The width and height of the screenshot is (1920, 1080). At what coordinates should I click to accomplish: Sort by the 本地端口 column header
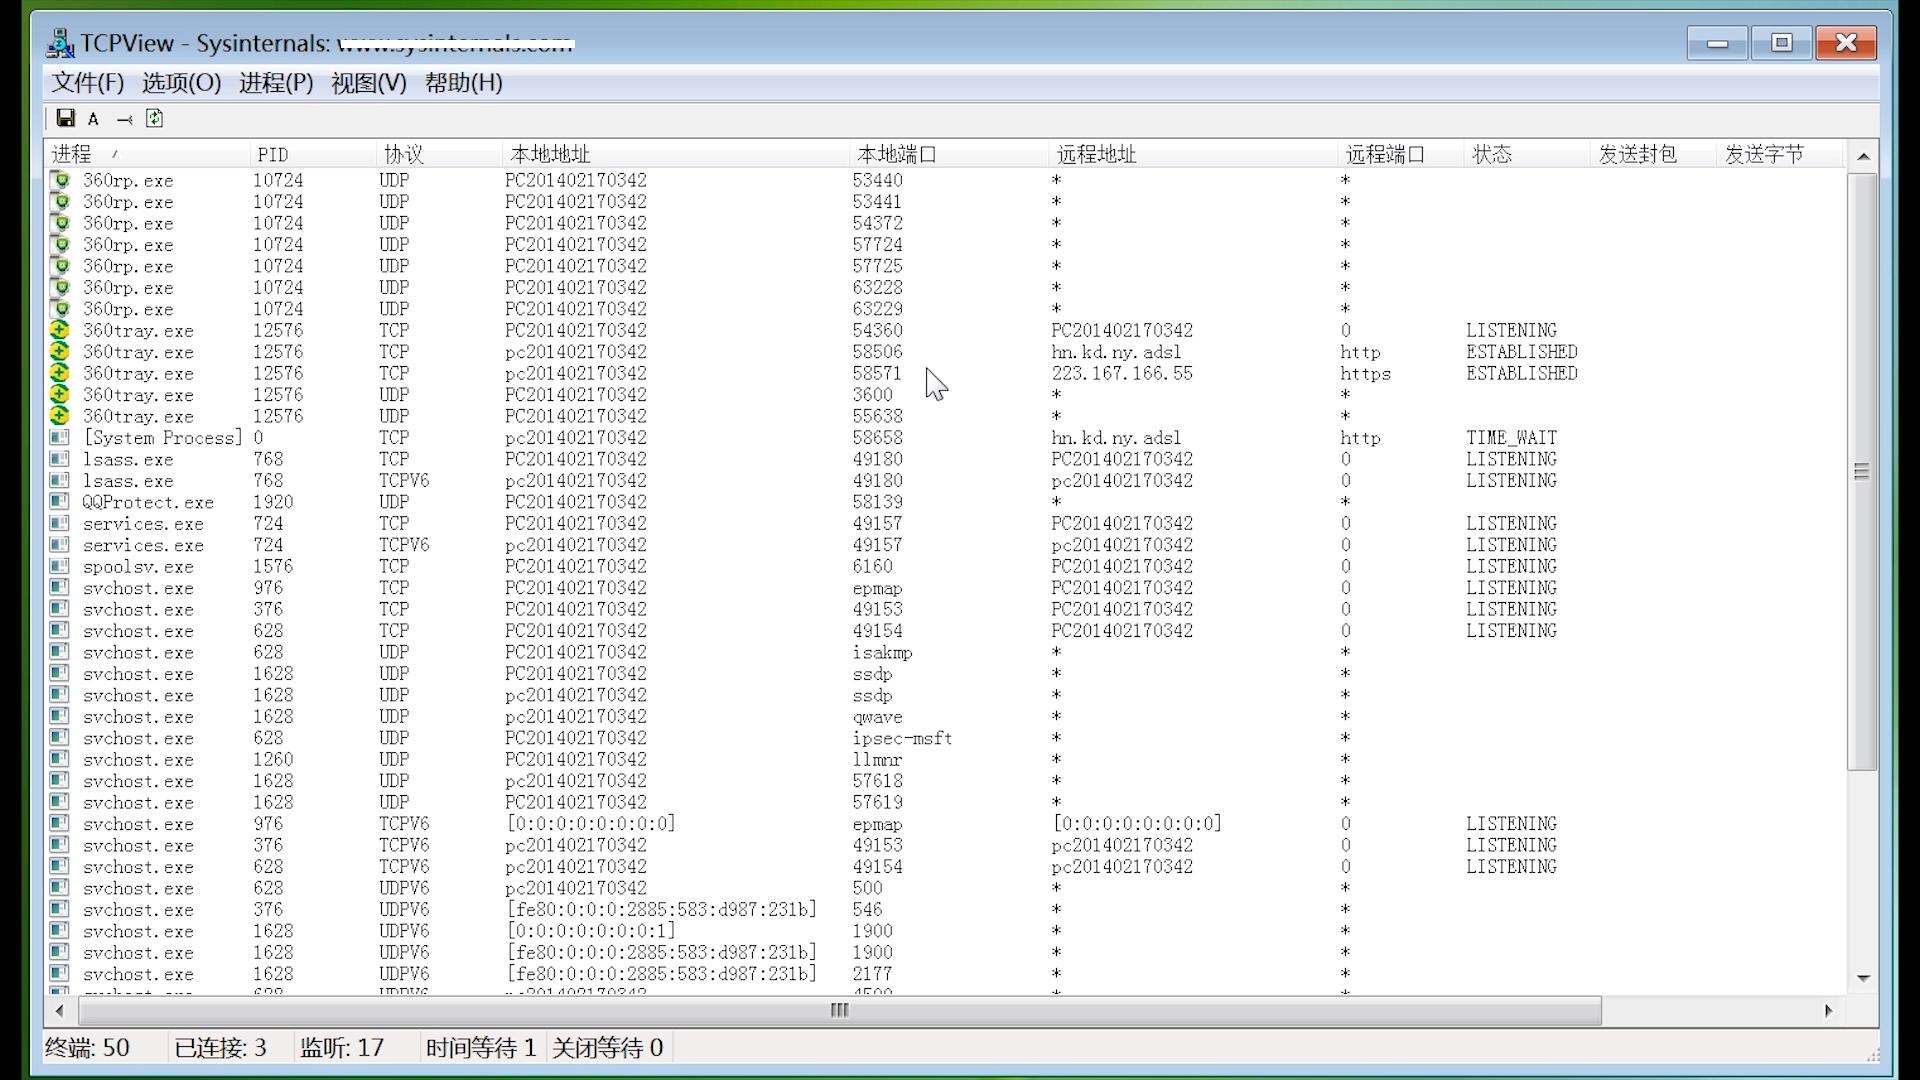(950, 154)
